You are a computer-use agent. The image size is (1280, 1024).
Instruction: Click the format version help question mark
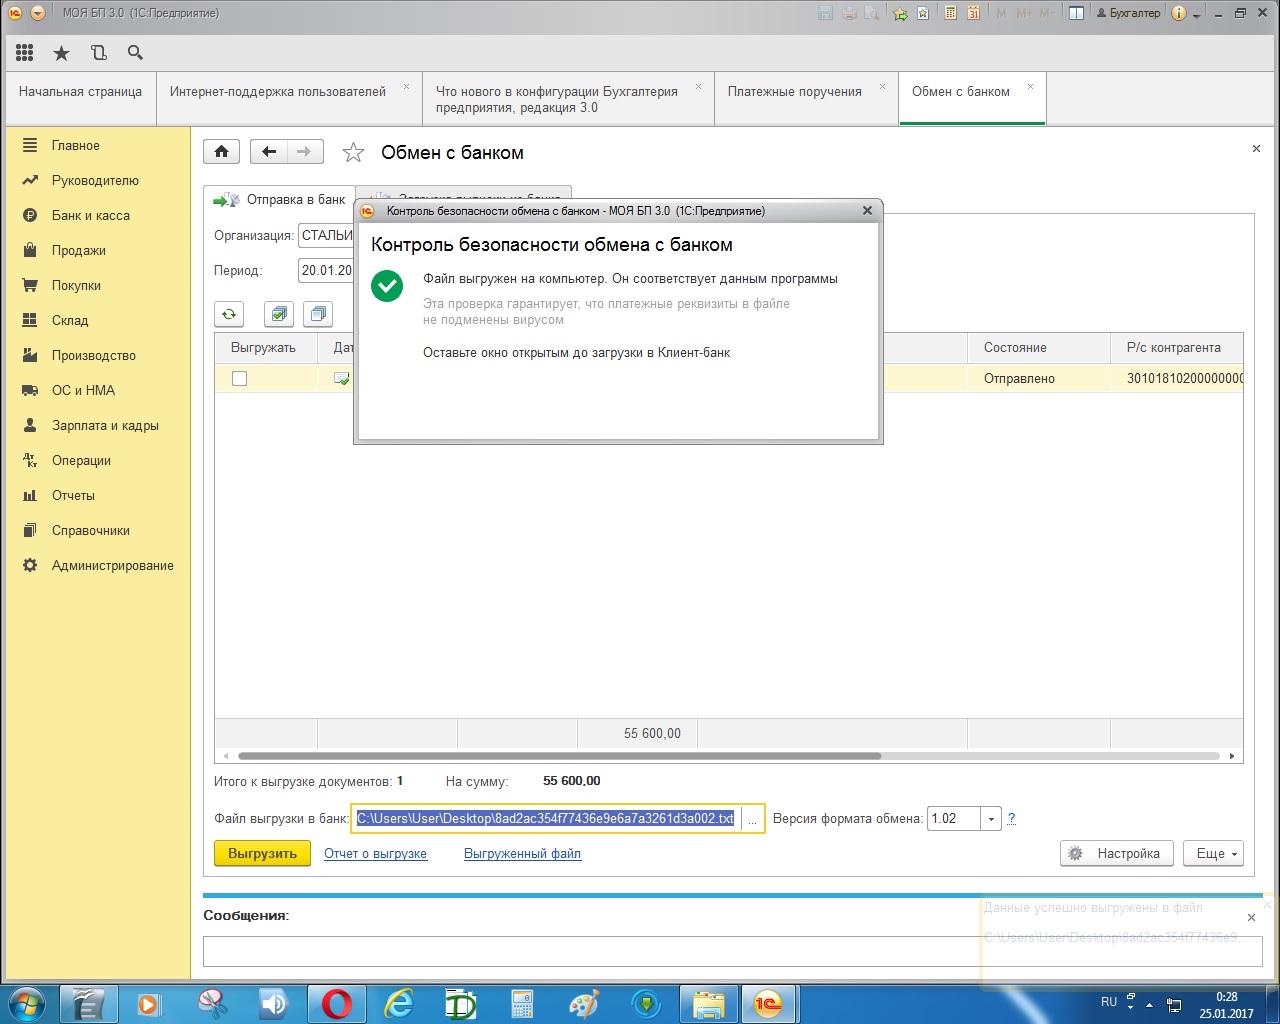1011,818
